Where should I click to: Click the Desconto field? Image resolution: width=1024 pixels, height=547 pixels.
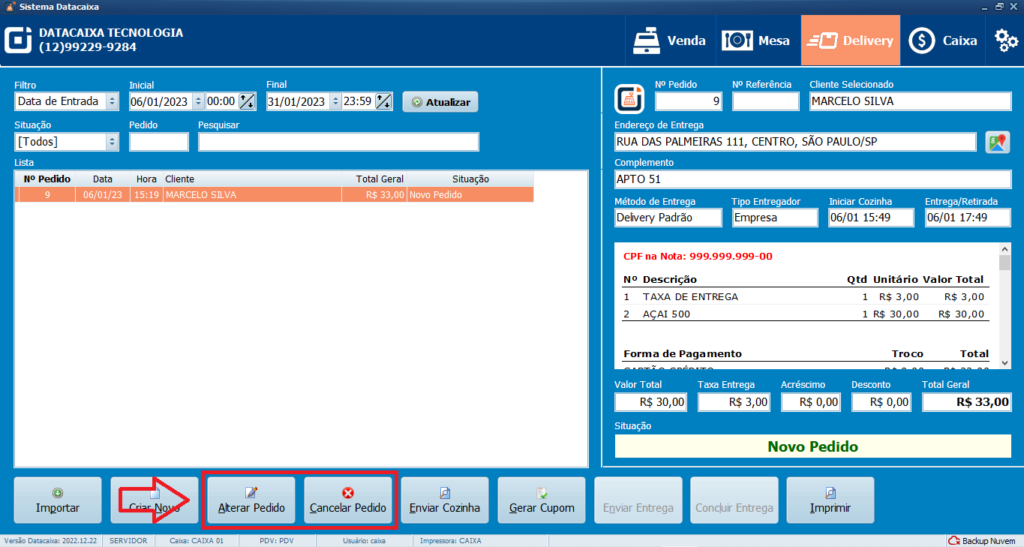coord(882,402)
